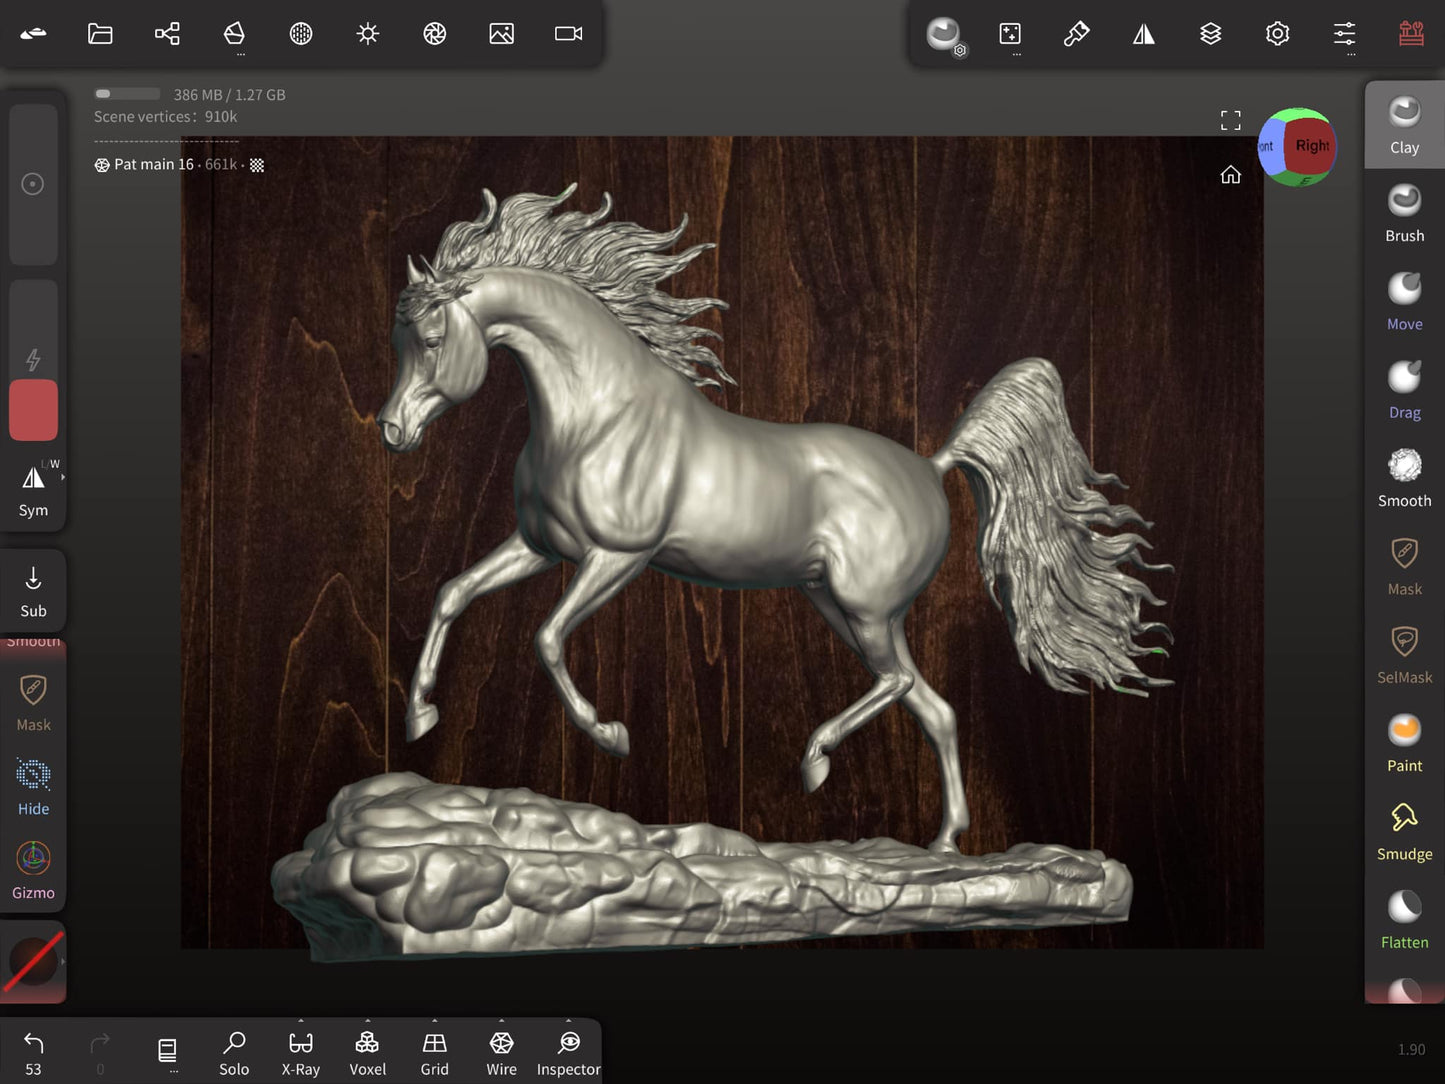Toggle Wire frame display
Screen dimensions: 1445x1084
click(501, 1050)
